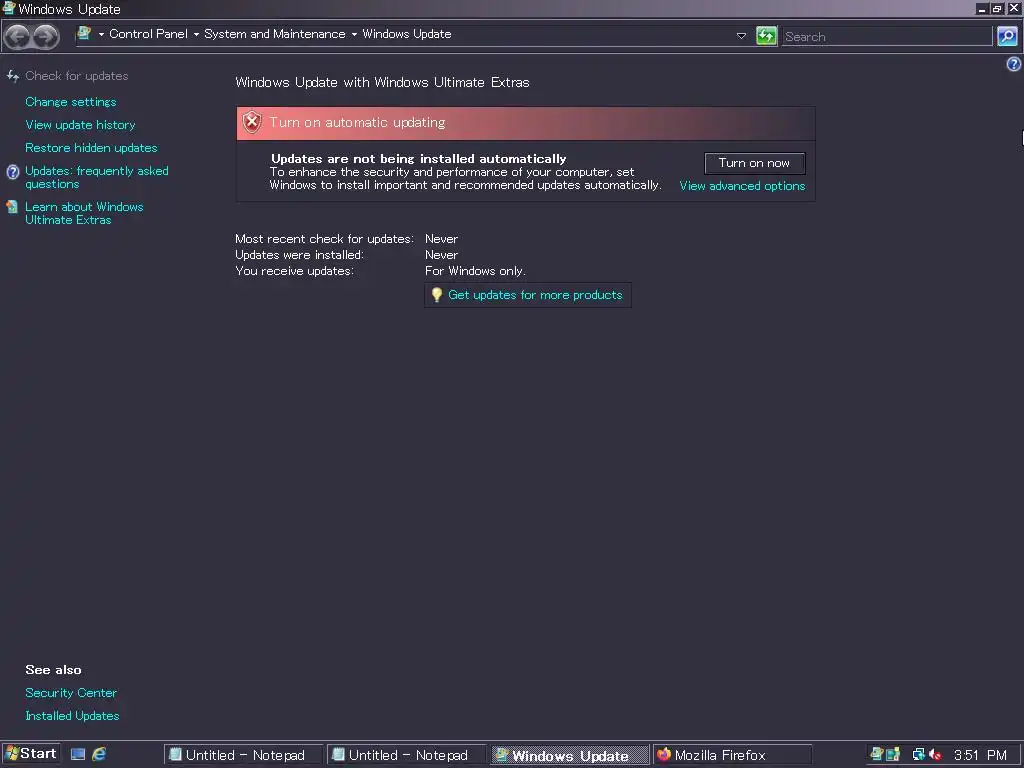Switch to second Untitled - Notepad taskbar item
Screen dimensions: 1024x768
click(x=406, y=755)
